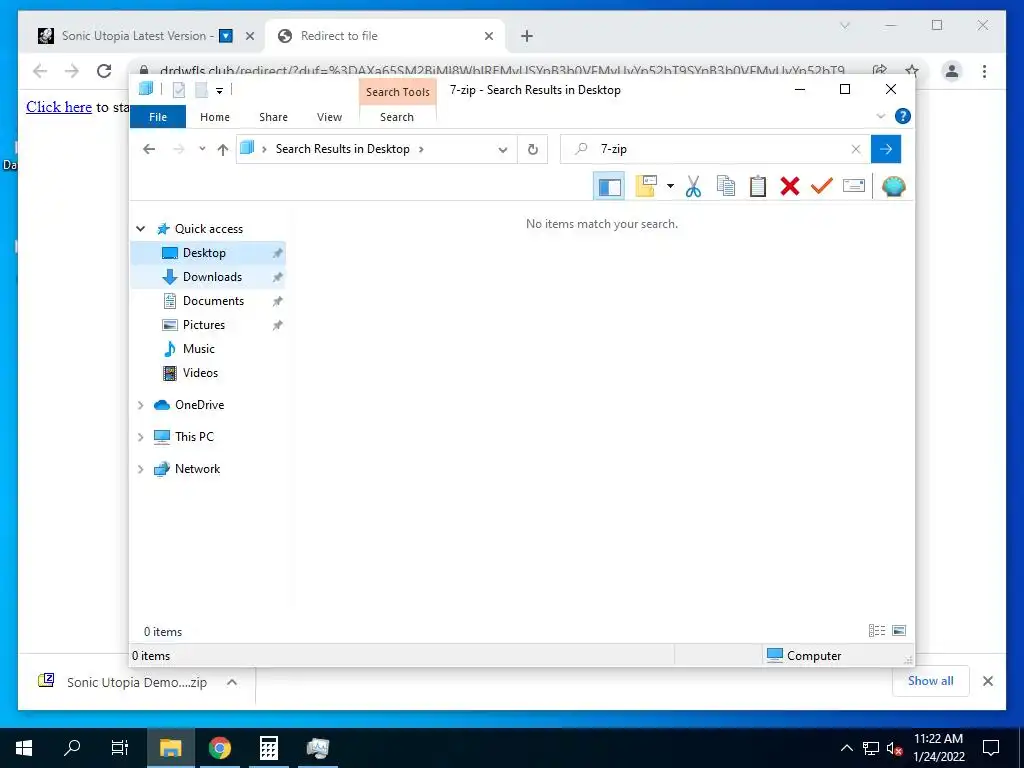Open Calculator from the taskbar
The width and height of the screenshot is (1024, 768).
268,748
